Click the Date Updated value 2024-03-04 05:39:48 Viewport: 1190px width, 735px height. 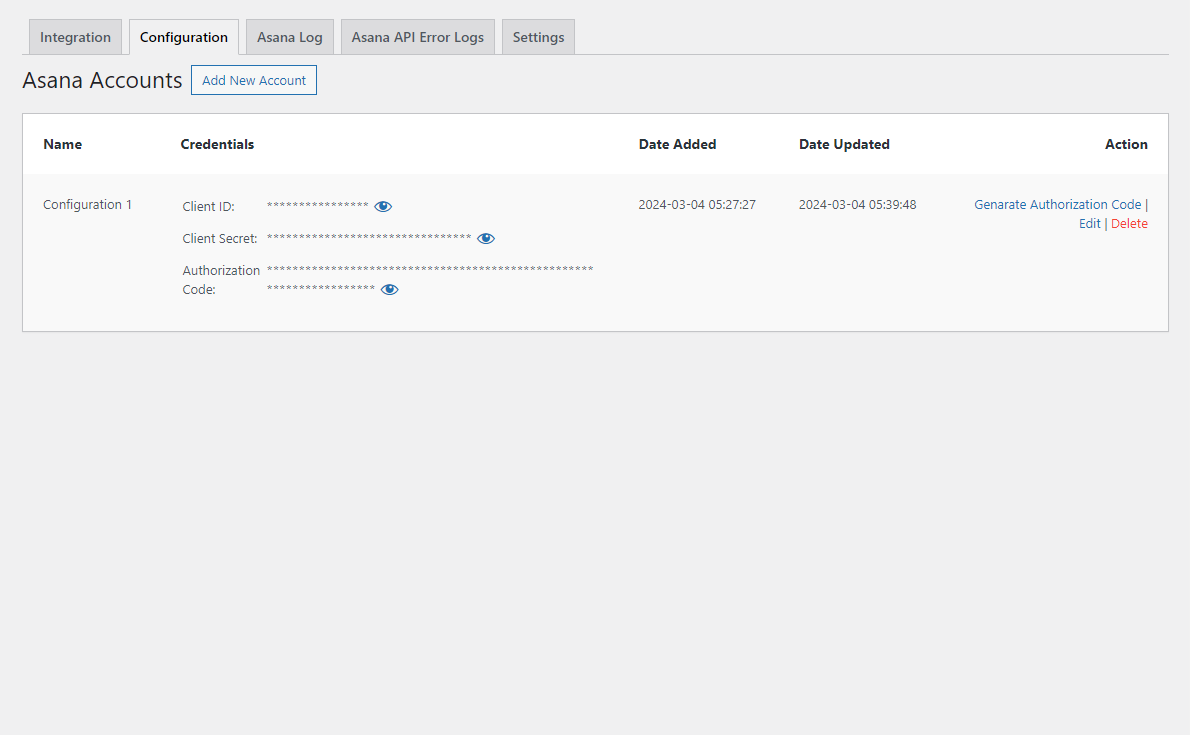click(858, 205)
